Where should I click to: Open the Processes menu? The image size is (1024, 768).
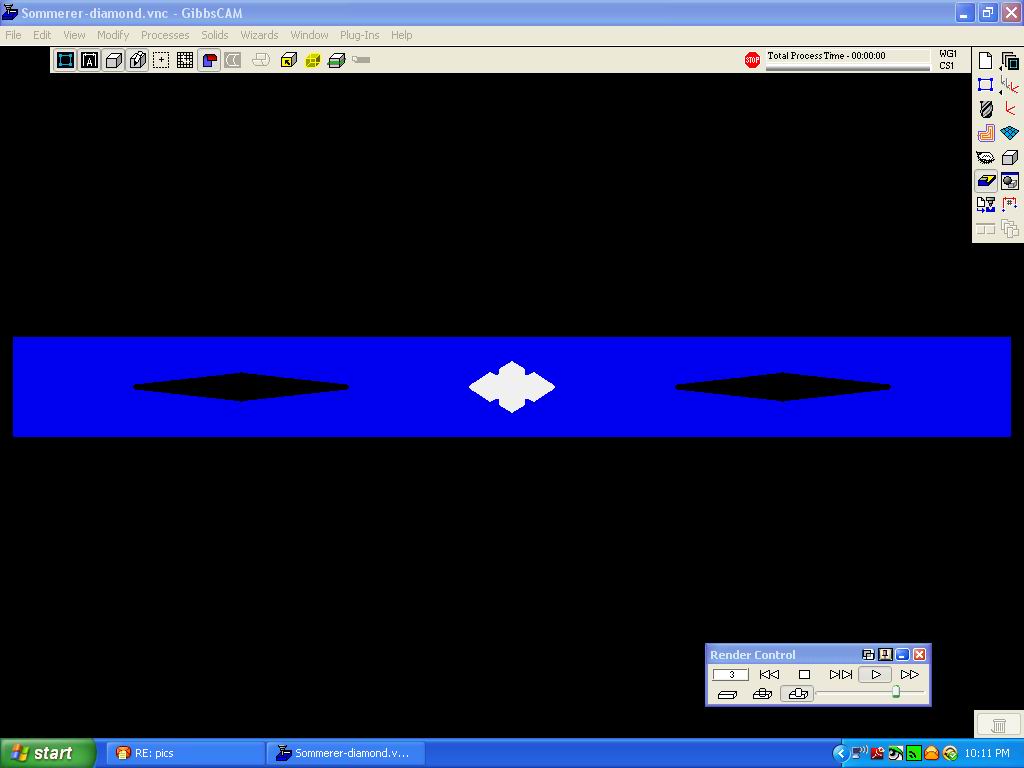pyautogui.click(x=165, y=35)
